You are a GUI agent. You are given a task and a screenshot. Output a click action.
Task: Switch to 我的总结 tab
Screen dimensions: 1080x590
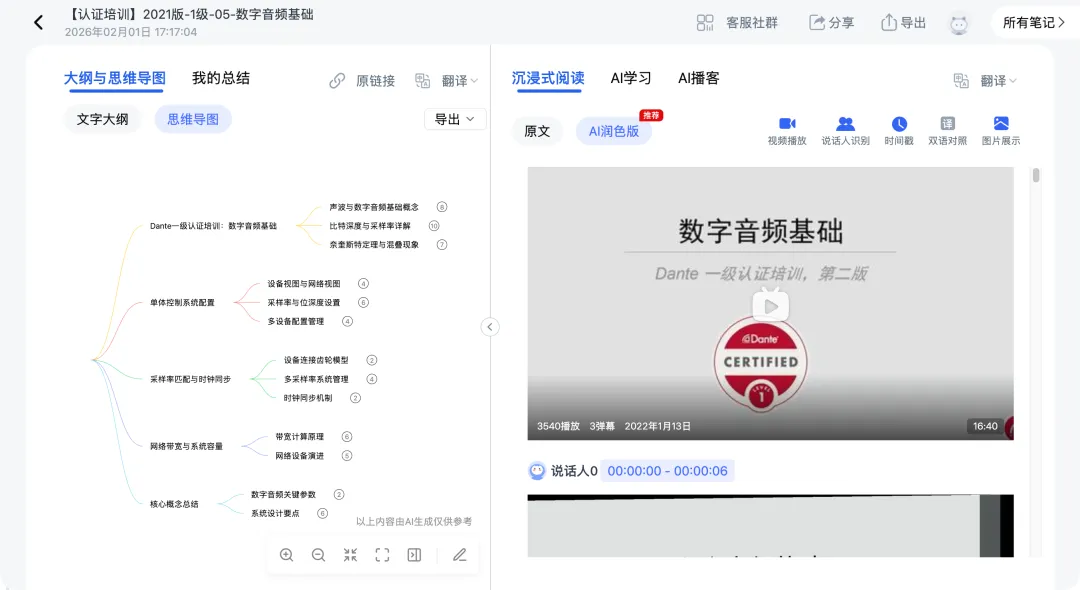[x=220, y=78]
